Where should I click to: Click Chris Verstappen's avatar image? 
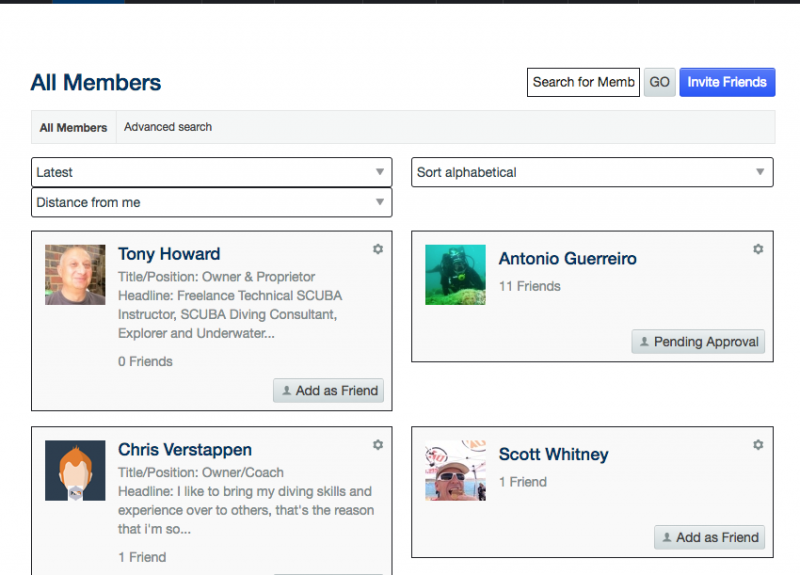75,470
